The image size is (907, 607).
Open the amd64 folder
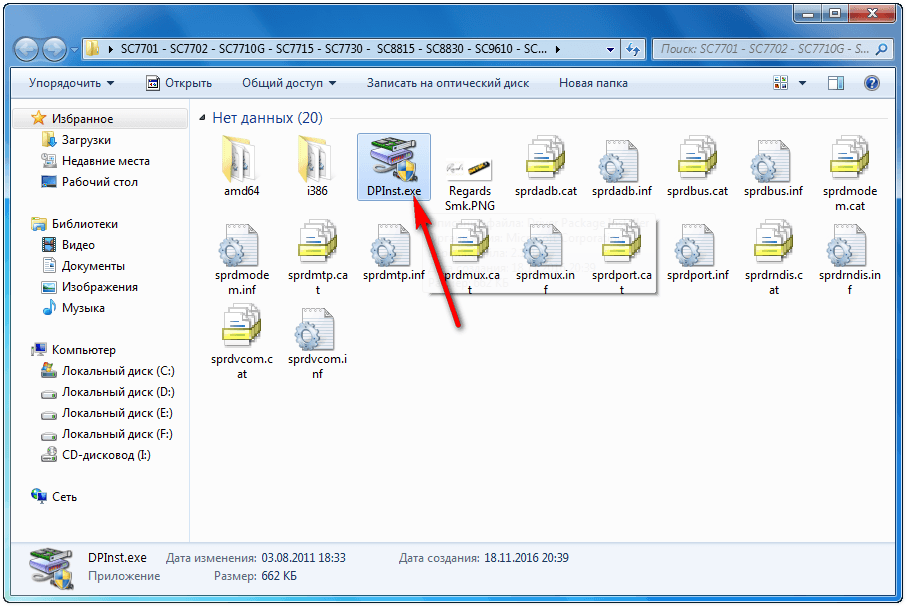pos(242,160)
